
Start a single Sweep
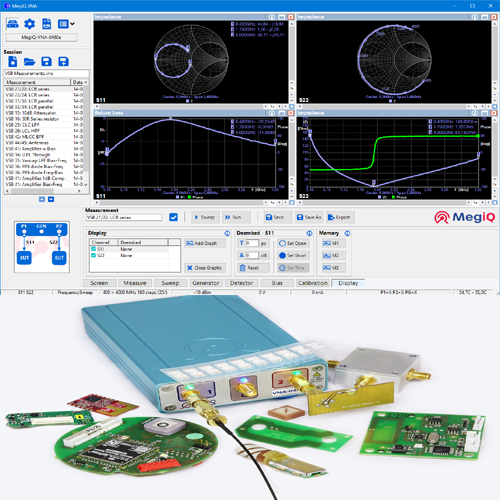[204, 217]
